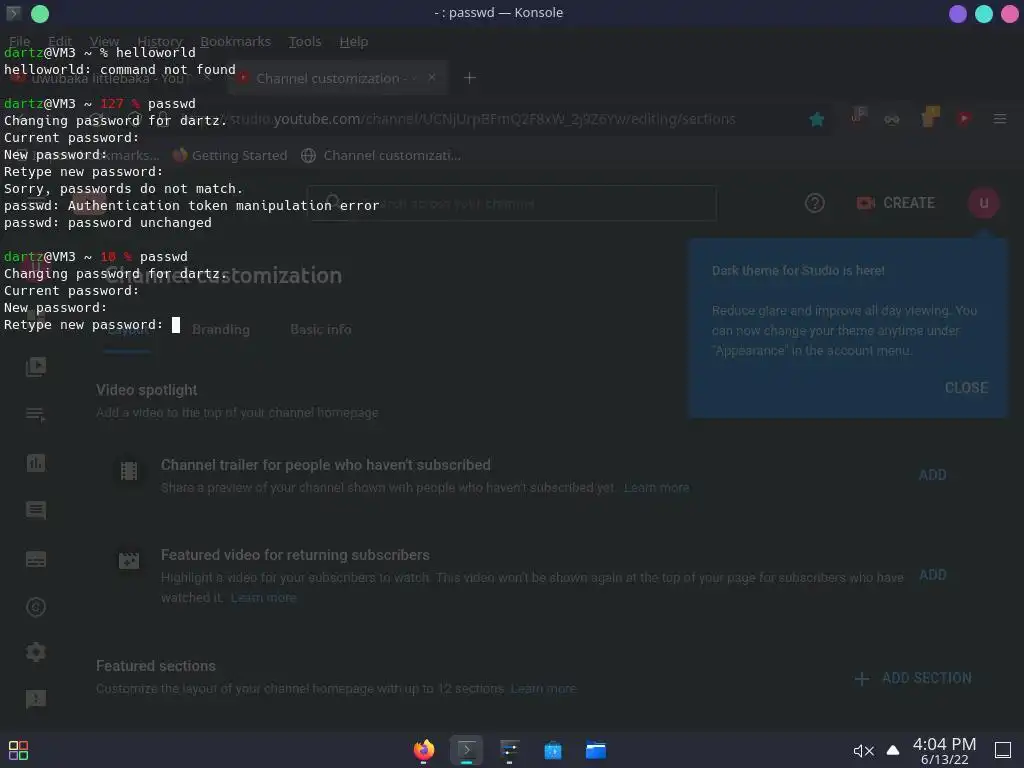Open Settings gear in YouTube Studio sidebar
Screen dimensions: 1024x768
click(36, 652)
